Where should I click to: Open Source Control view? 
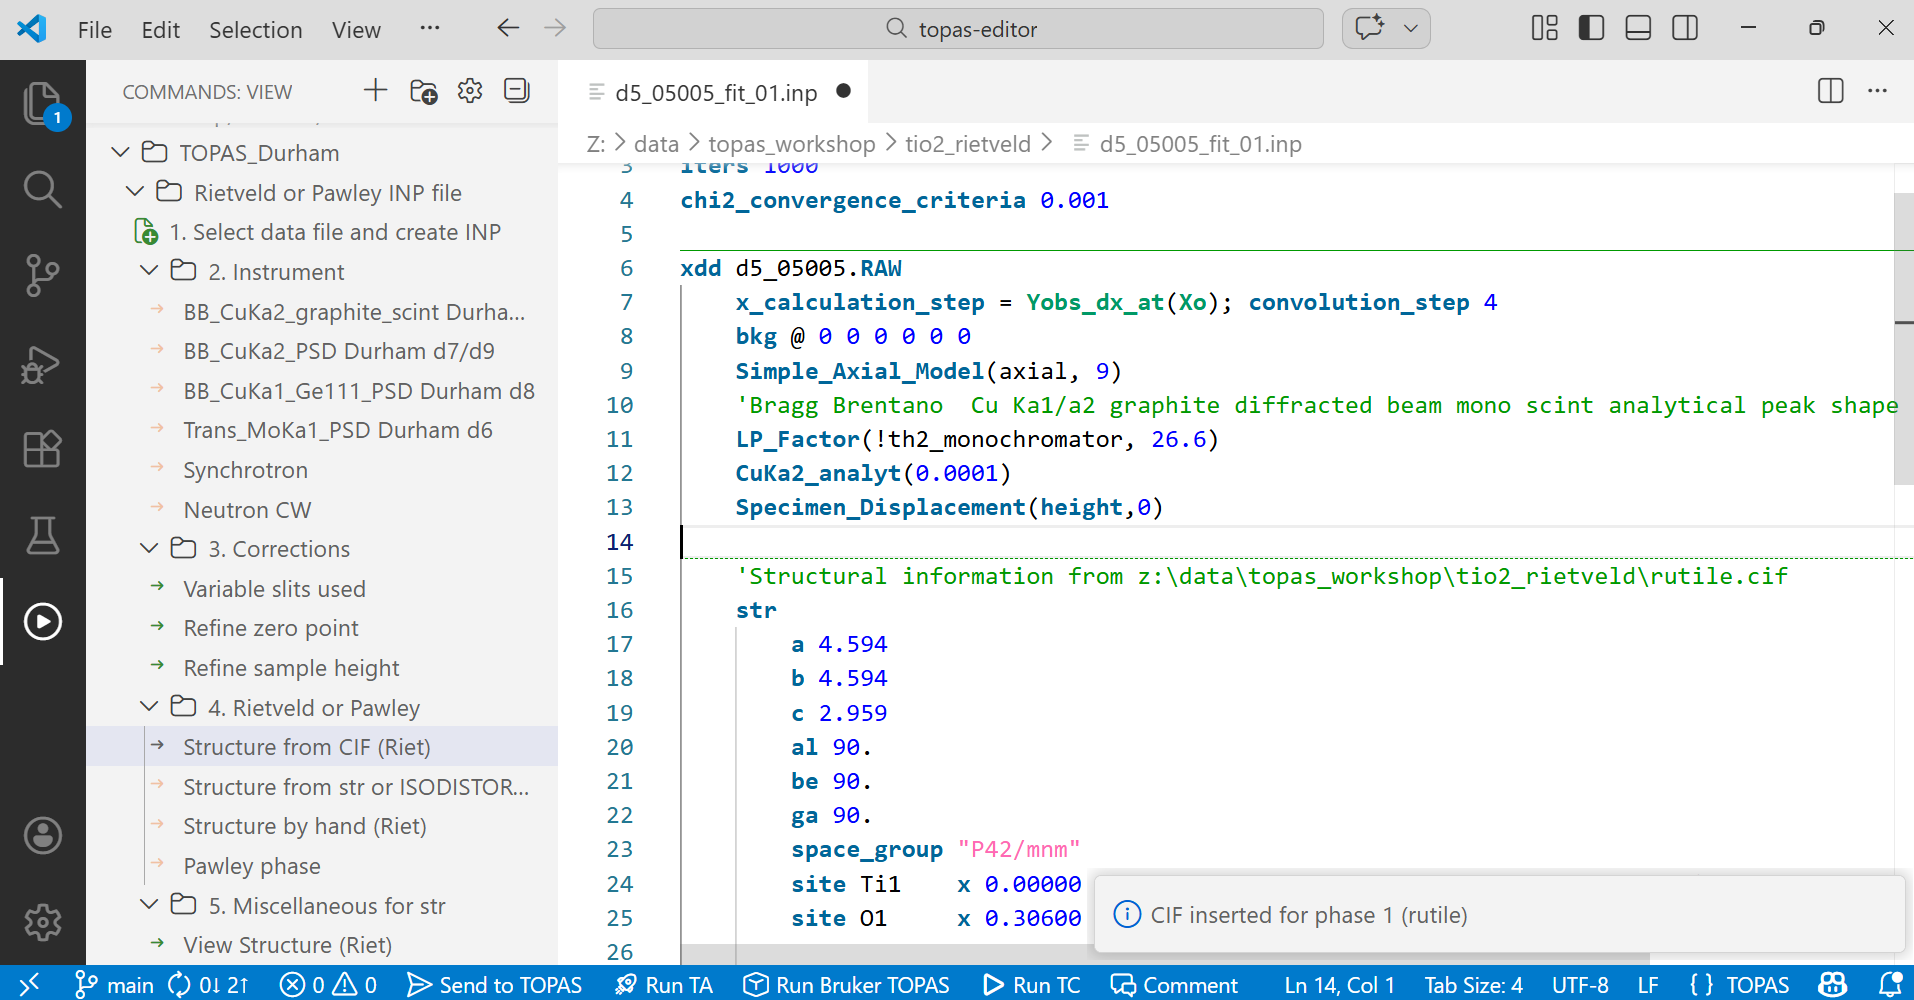tap(42, 275)
